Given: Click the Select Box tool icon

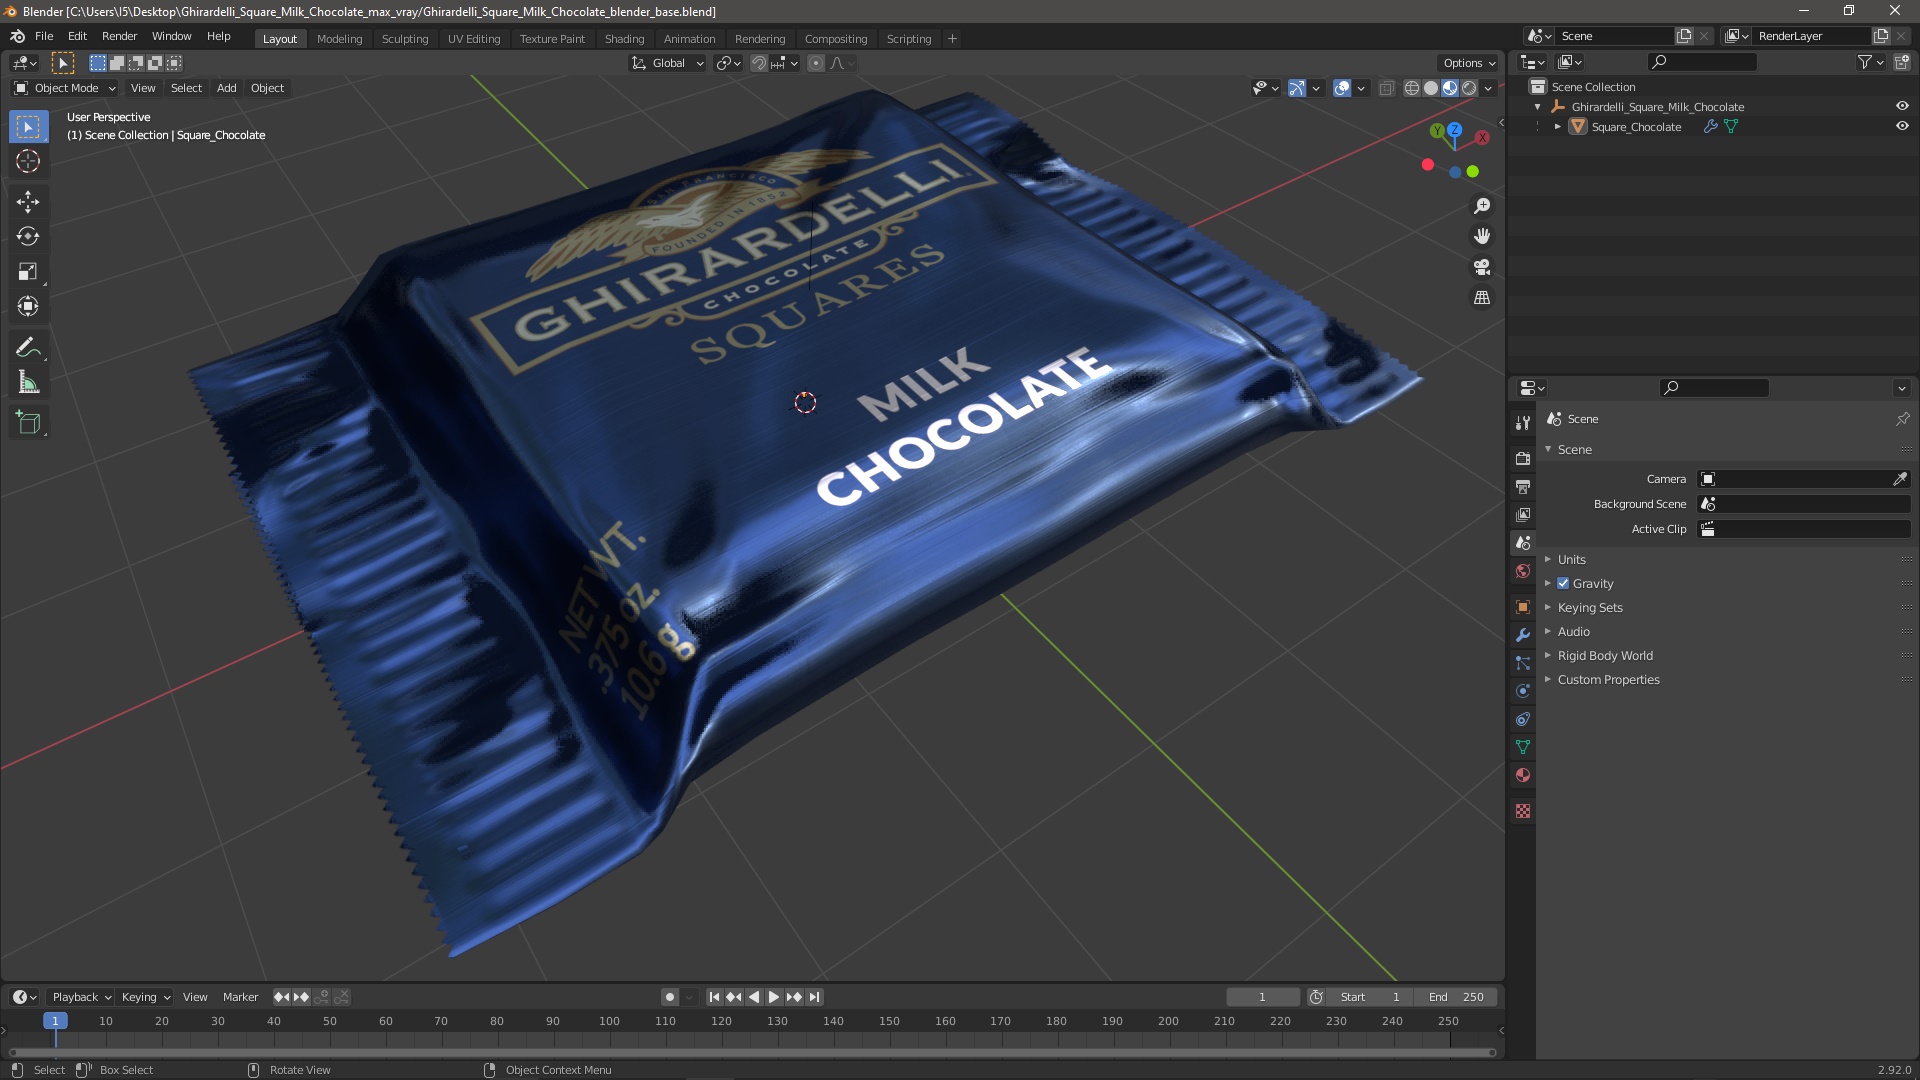Looking at the screenshot, I should (28, 127).
